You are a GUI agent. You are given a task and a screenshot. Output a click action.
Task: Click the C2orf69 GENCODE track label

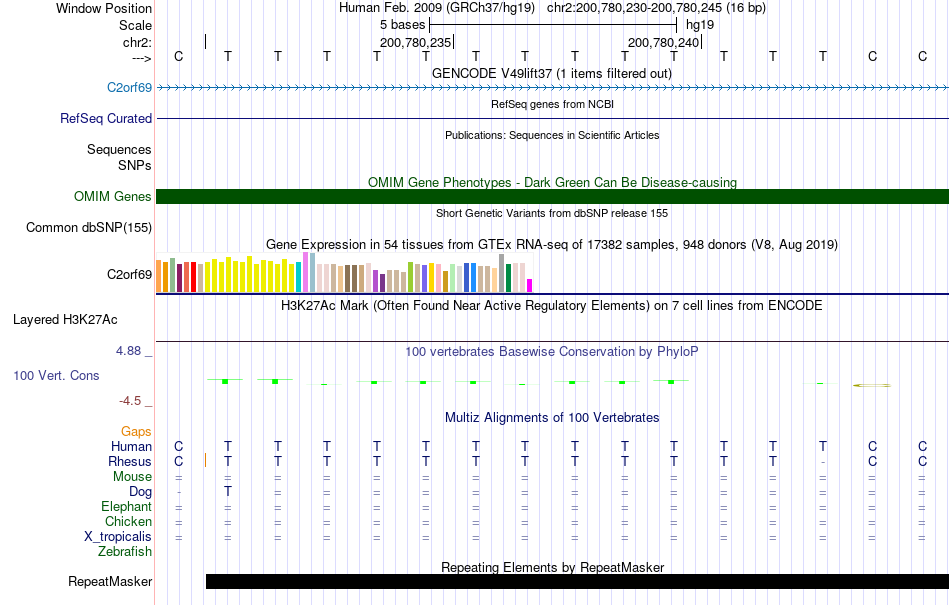click(x=129, y=88)
